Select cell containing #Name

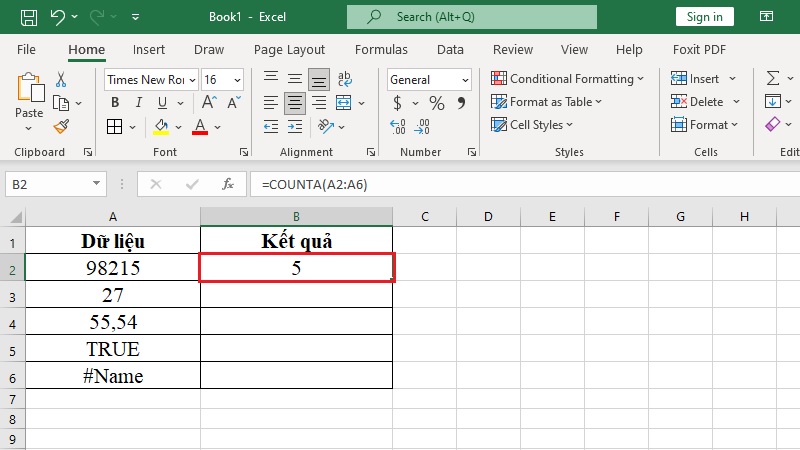[x=113, y=376]
